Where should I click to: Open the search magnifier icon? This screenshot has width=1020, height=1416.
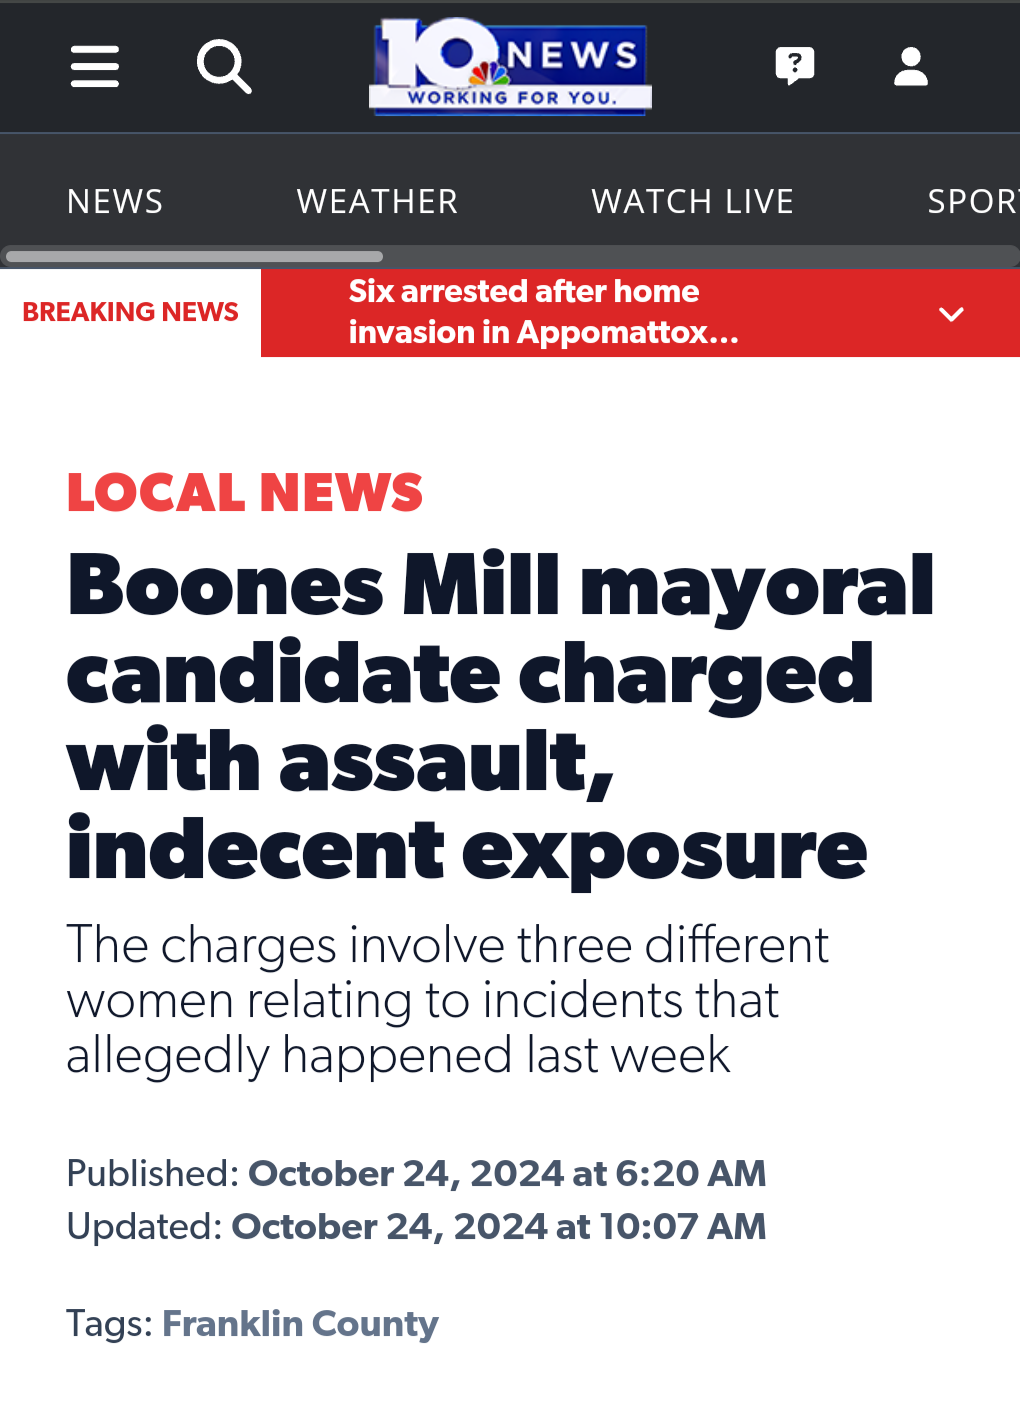pos(224,67)
